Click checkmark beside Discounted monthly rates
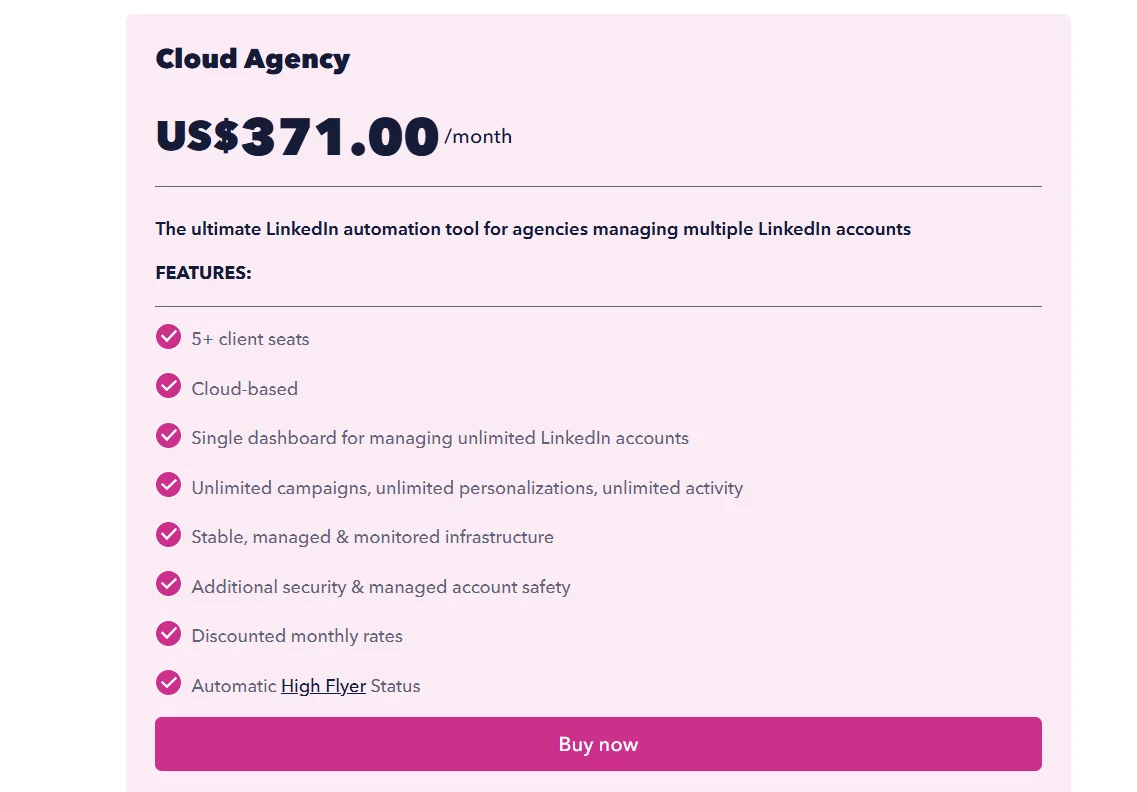Image resolution: width=1137 pixels, height=792 pixels. (x=168, y=634)
